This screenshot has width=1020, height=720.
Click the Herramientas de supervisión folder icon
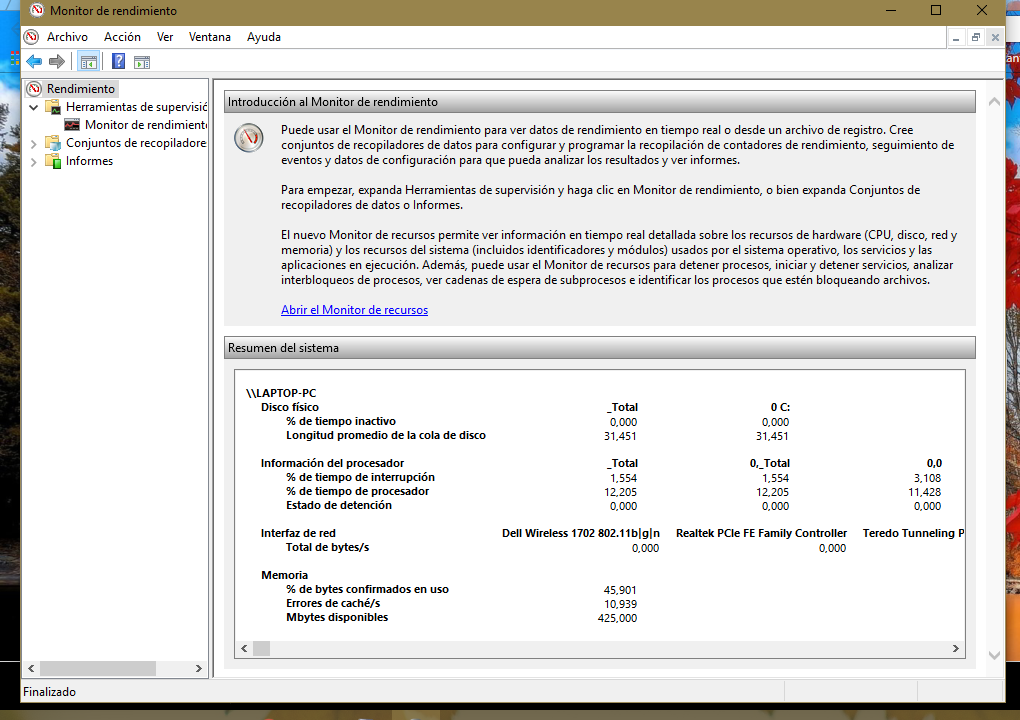[x=53, y=107]
